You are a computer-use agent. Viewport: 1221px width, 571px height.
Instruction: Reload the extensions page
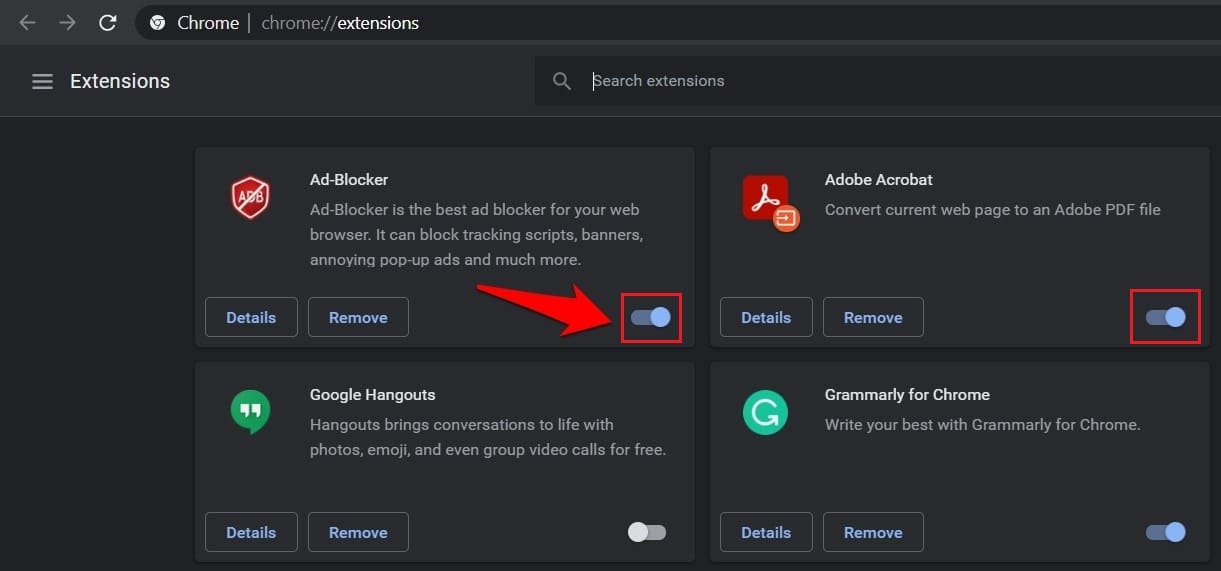107,23
